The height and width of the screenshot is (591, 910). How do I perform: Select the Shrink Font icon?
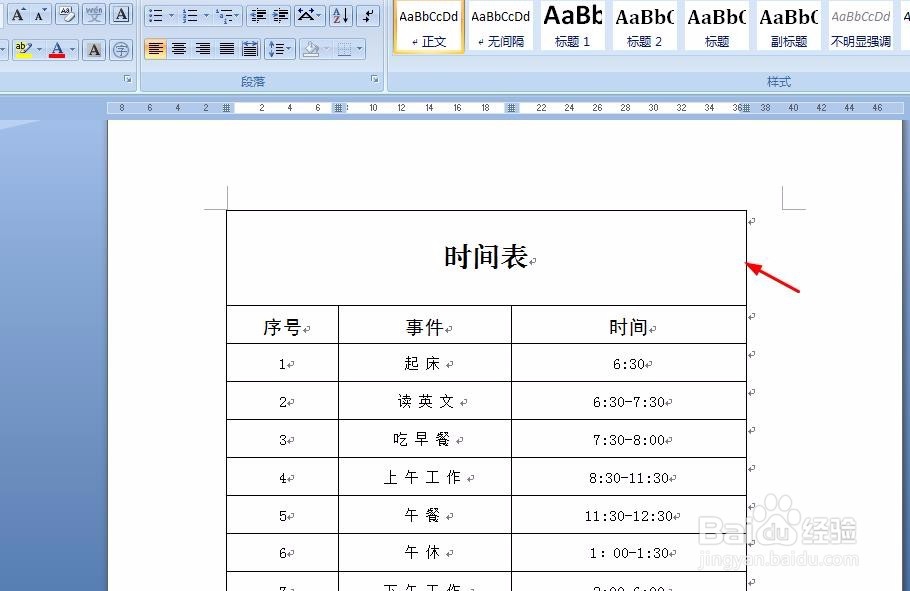pos(39,15)
